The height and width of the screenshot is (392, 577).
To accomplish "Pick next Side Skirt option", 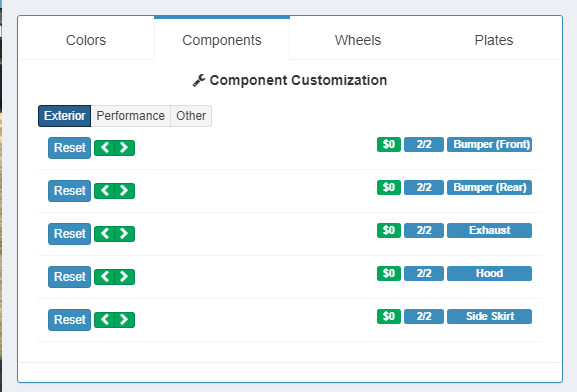I will point(125,320).
